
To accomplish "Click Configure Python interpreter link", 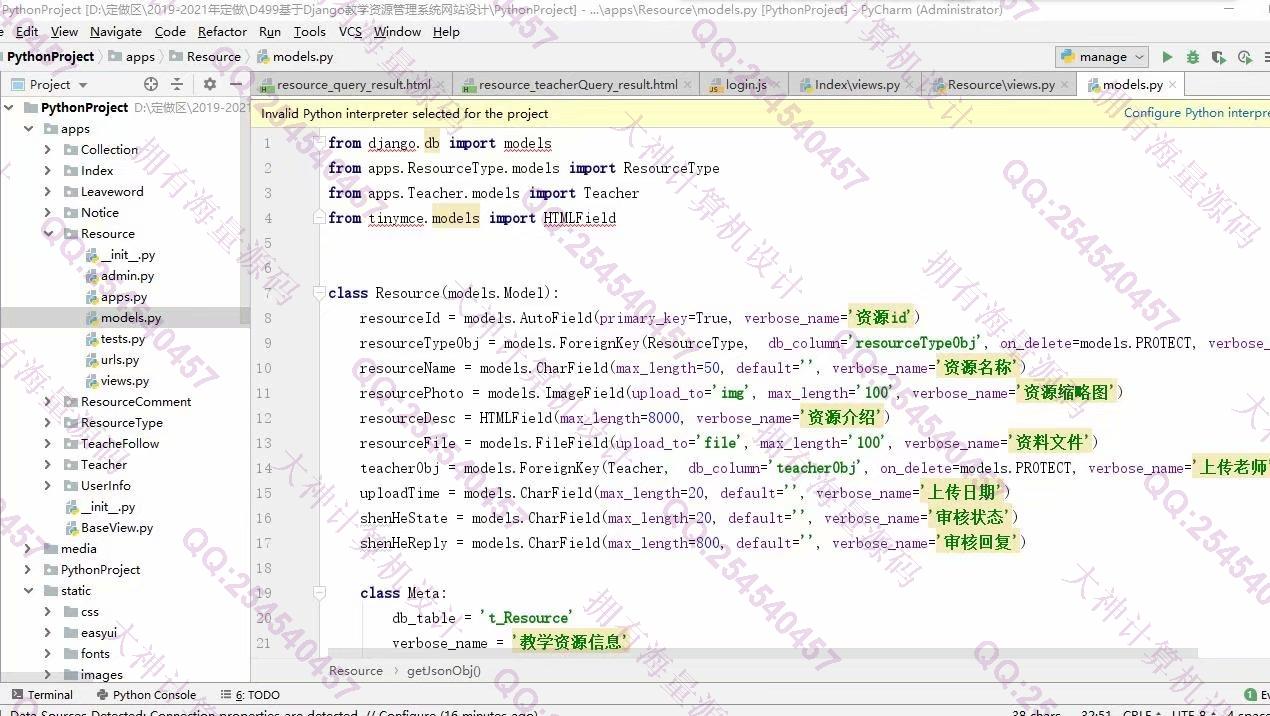I will click(1195, 113).
